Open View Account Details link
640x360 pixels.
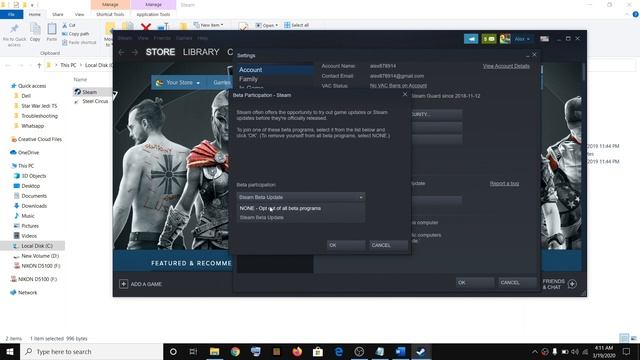pos(506,66)
